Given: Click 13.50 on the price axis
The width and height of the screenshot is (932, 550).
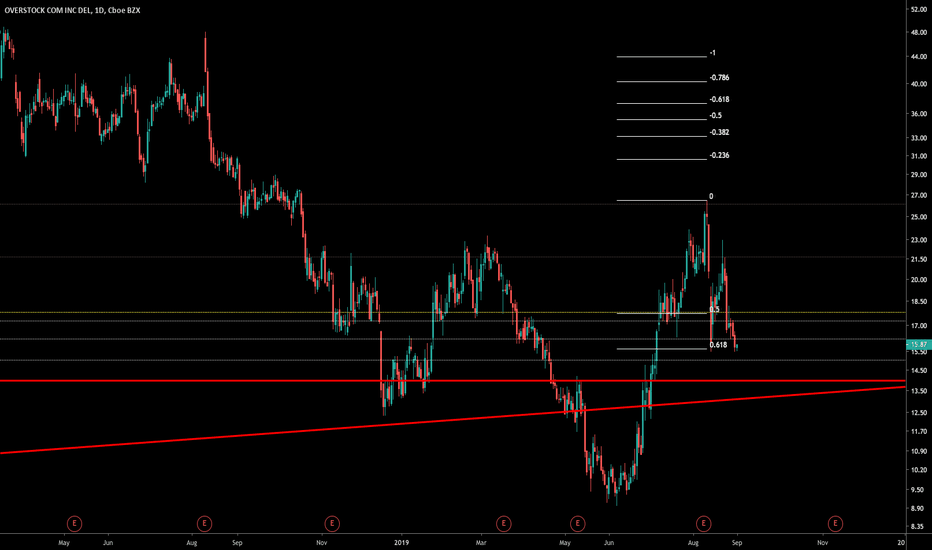Looking at the screenshot, I should pos(919,391).
